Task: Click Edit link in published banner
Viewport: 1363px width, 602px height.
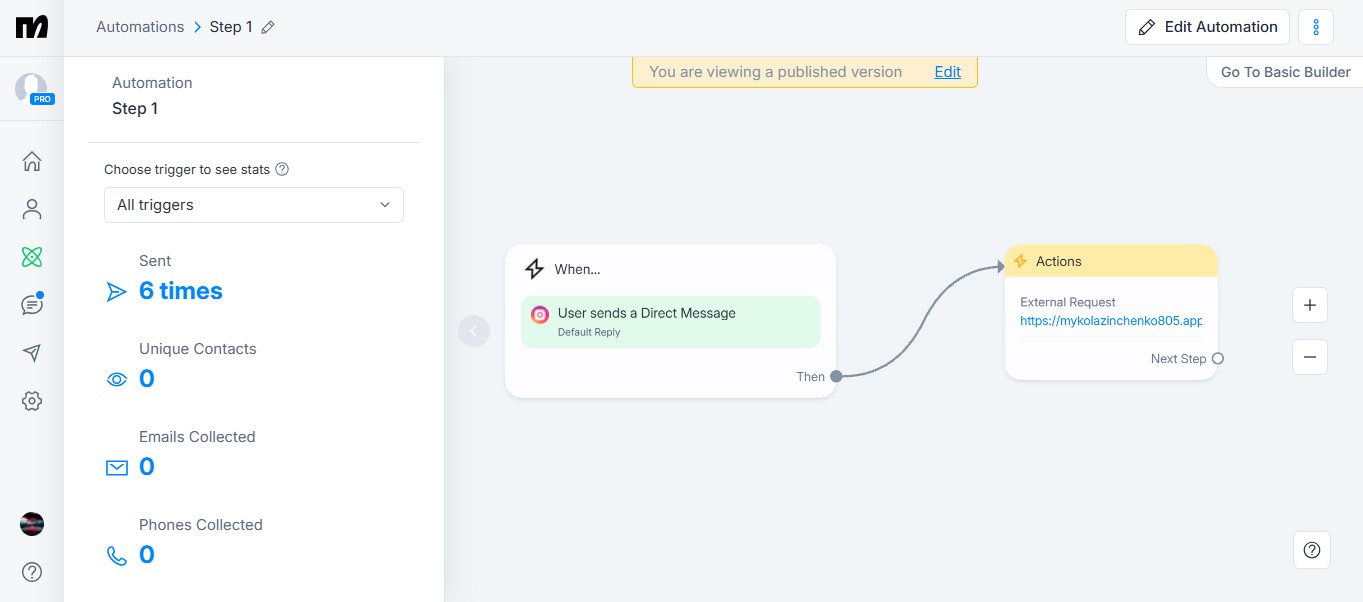Action: pos(948,72)
